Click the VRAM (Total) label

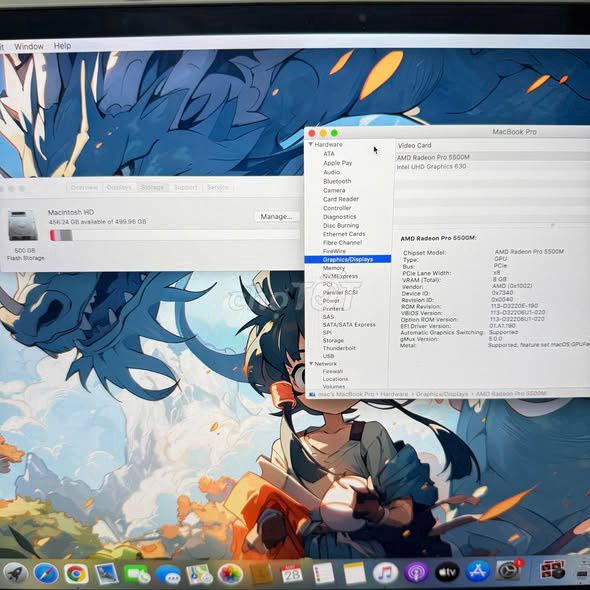pyautogui.click(x=421, y=280)
